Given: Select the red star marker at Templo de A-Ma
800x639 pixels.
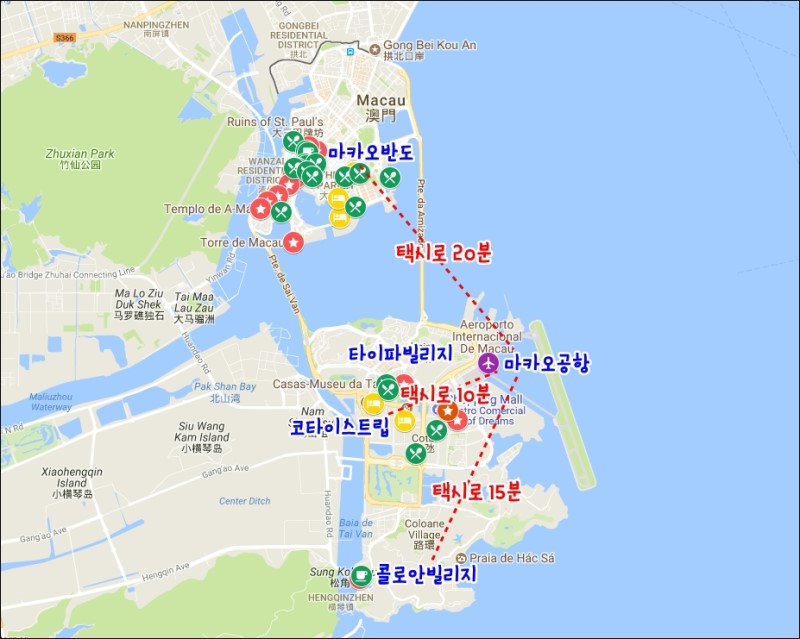Looking at the screenshot, I should pyautogui.click(x=260, y=208).
